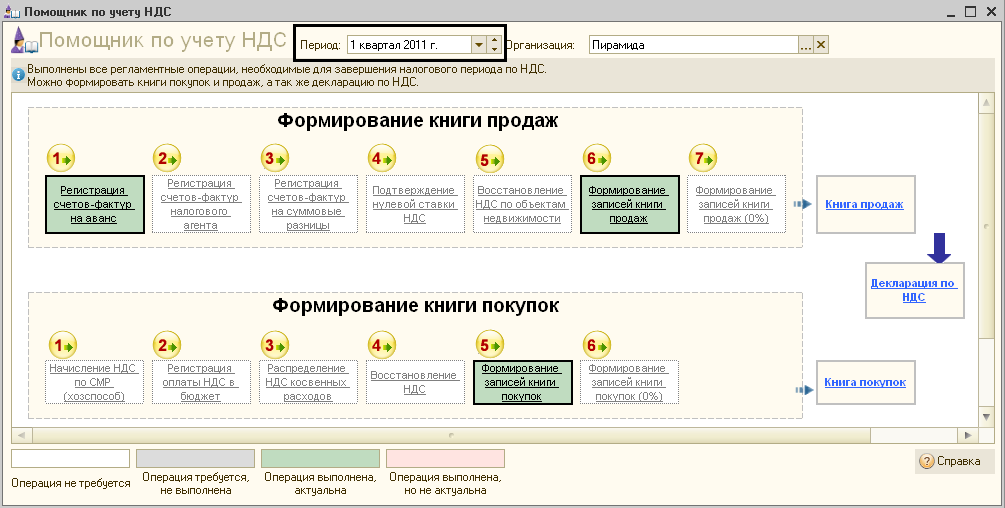
Task: Click step 1 icon in Формирование книги продаж
Action: [x=61, y=158]
